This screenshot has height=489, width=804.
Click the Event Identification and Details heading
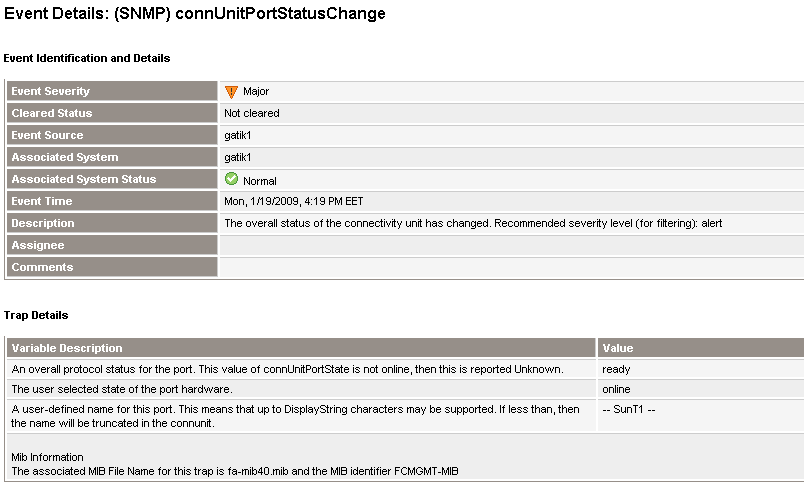pos(87,58)
